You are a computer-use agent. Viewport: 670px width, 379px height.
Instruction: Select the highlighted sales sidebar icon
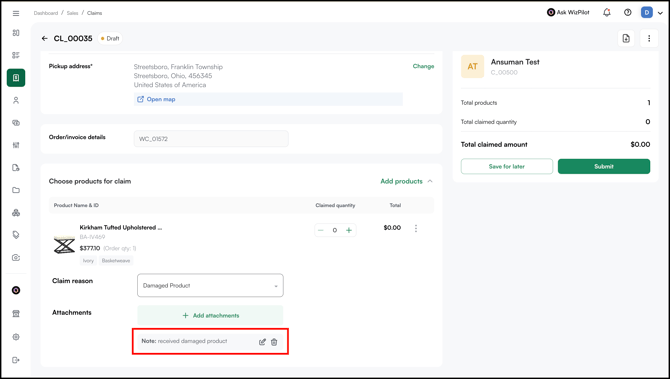coord(16,78)
